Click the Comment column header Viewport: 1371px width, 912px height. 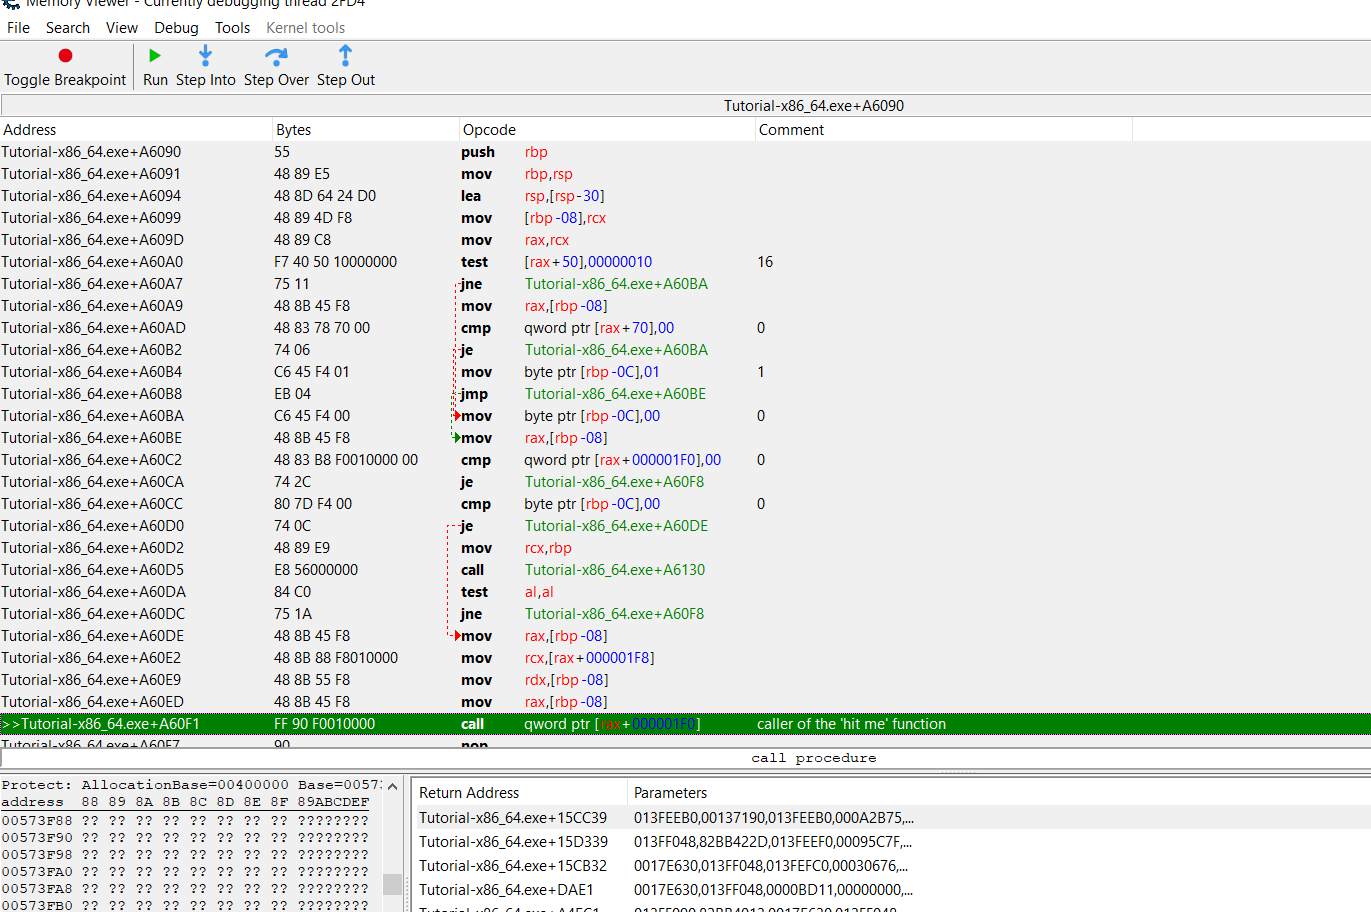click(x=791, y=130)
